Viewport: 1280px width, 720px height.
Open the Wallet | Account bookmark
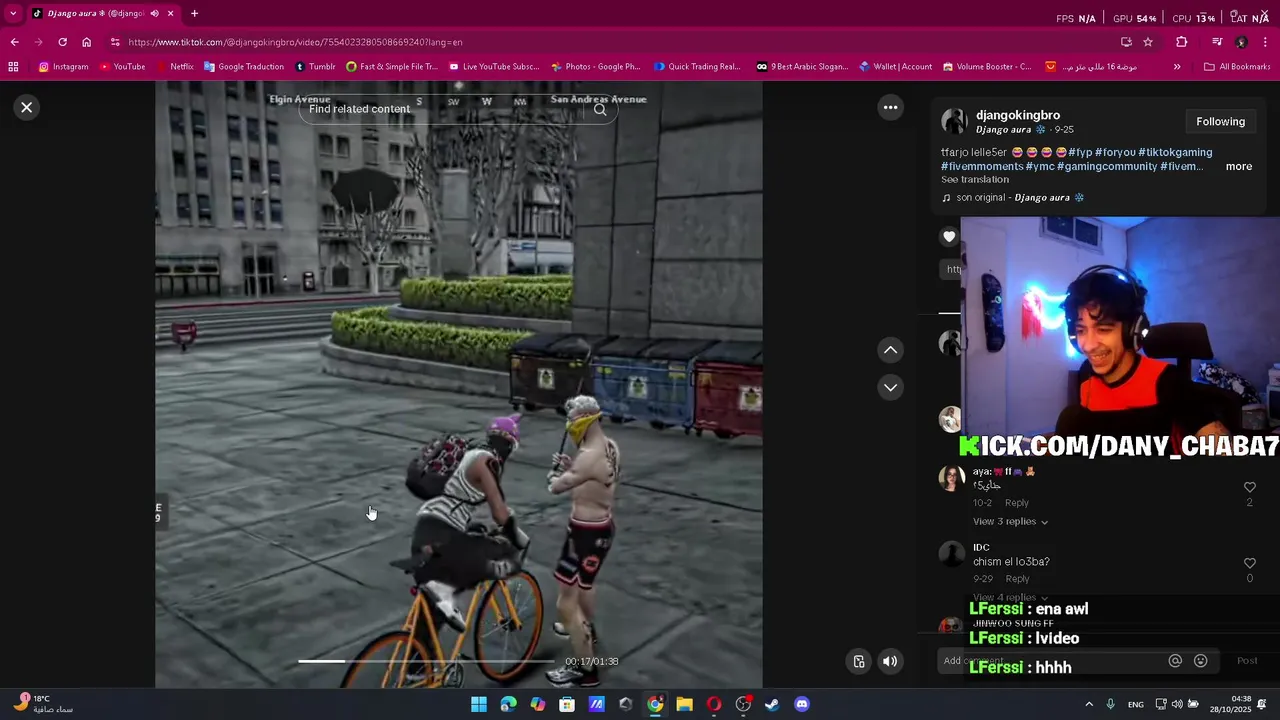coord(895,67)
